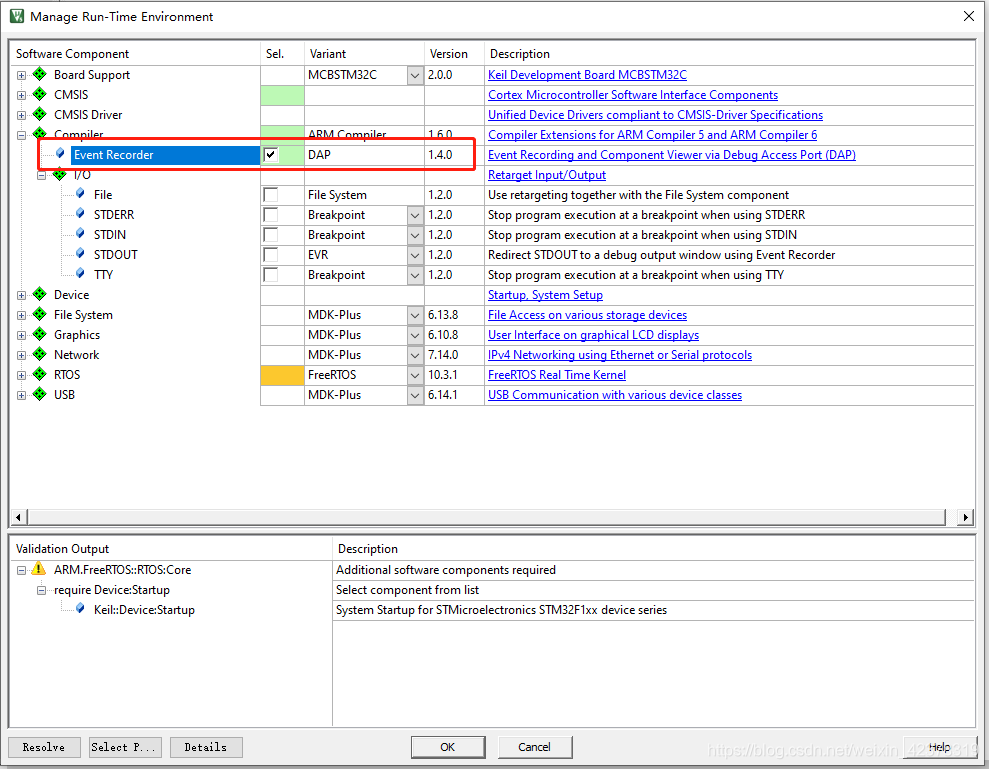Click the icon beside Keil::Device:Startup
This screenshot has height=769, width=989.
click(80, 609)
